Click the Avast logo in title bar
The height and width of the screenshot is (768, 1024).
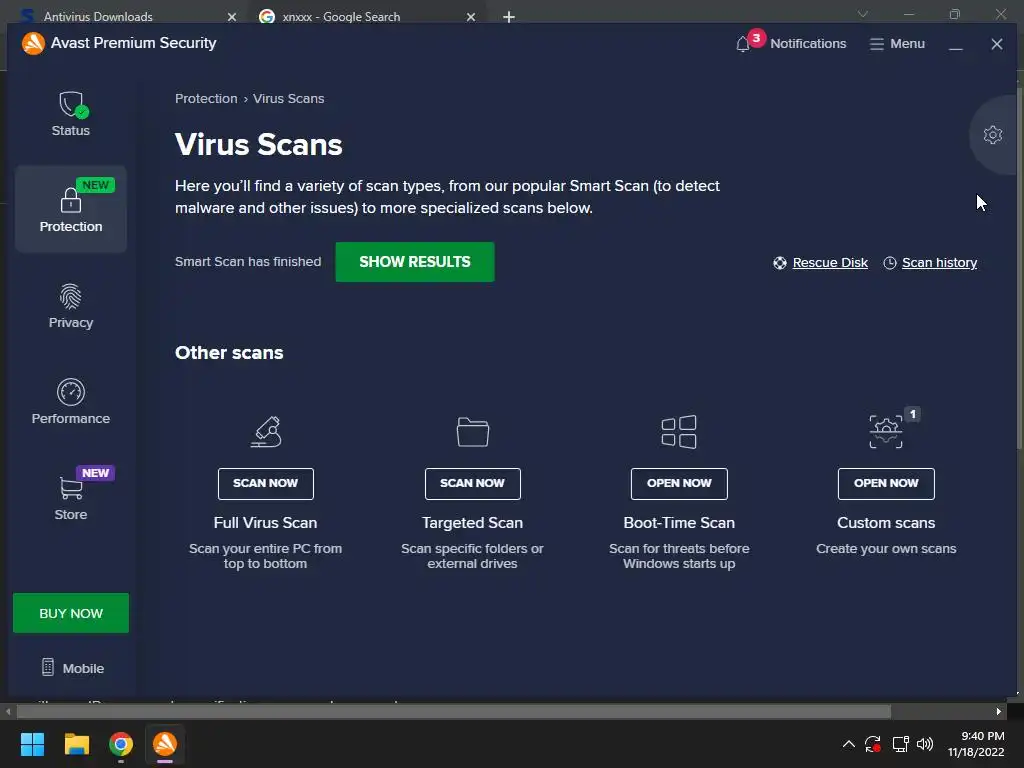coord(33,43)
